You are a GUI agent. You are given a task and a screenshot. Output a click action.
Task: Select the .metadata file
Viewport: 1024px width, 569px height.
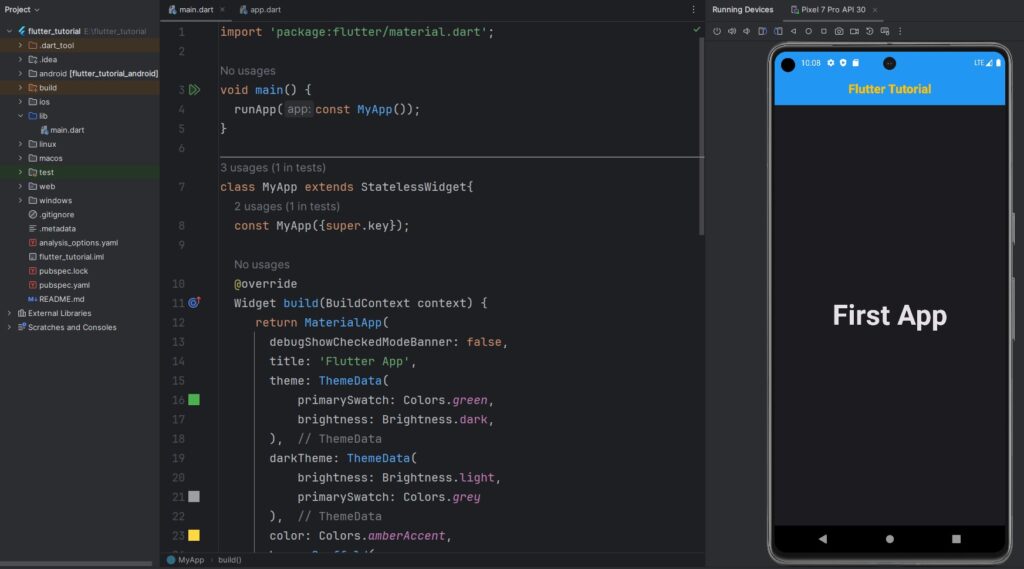click(x=52, y=229)
